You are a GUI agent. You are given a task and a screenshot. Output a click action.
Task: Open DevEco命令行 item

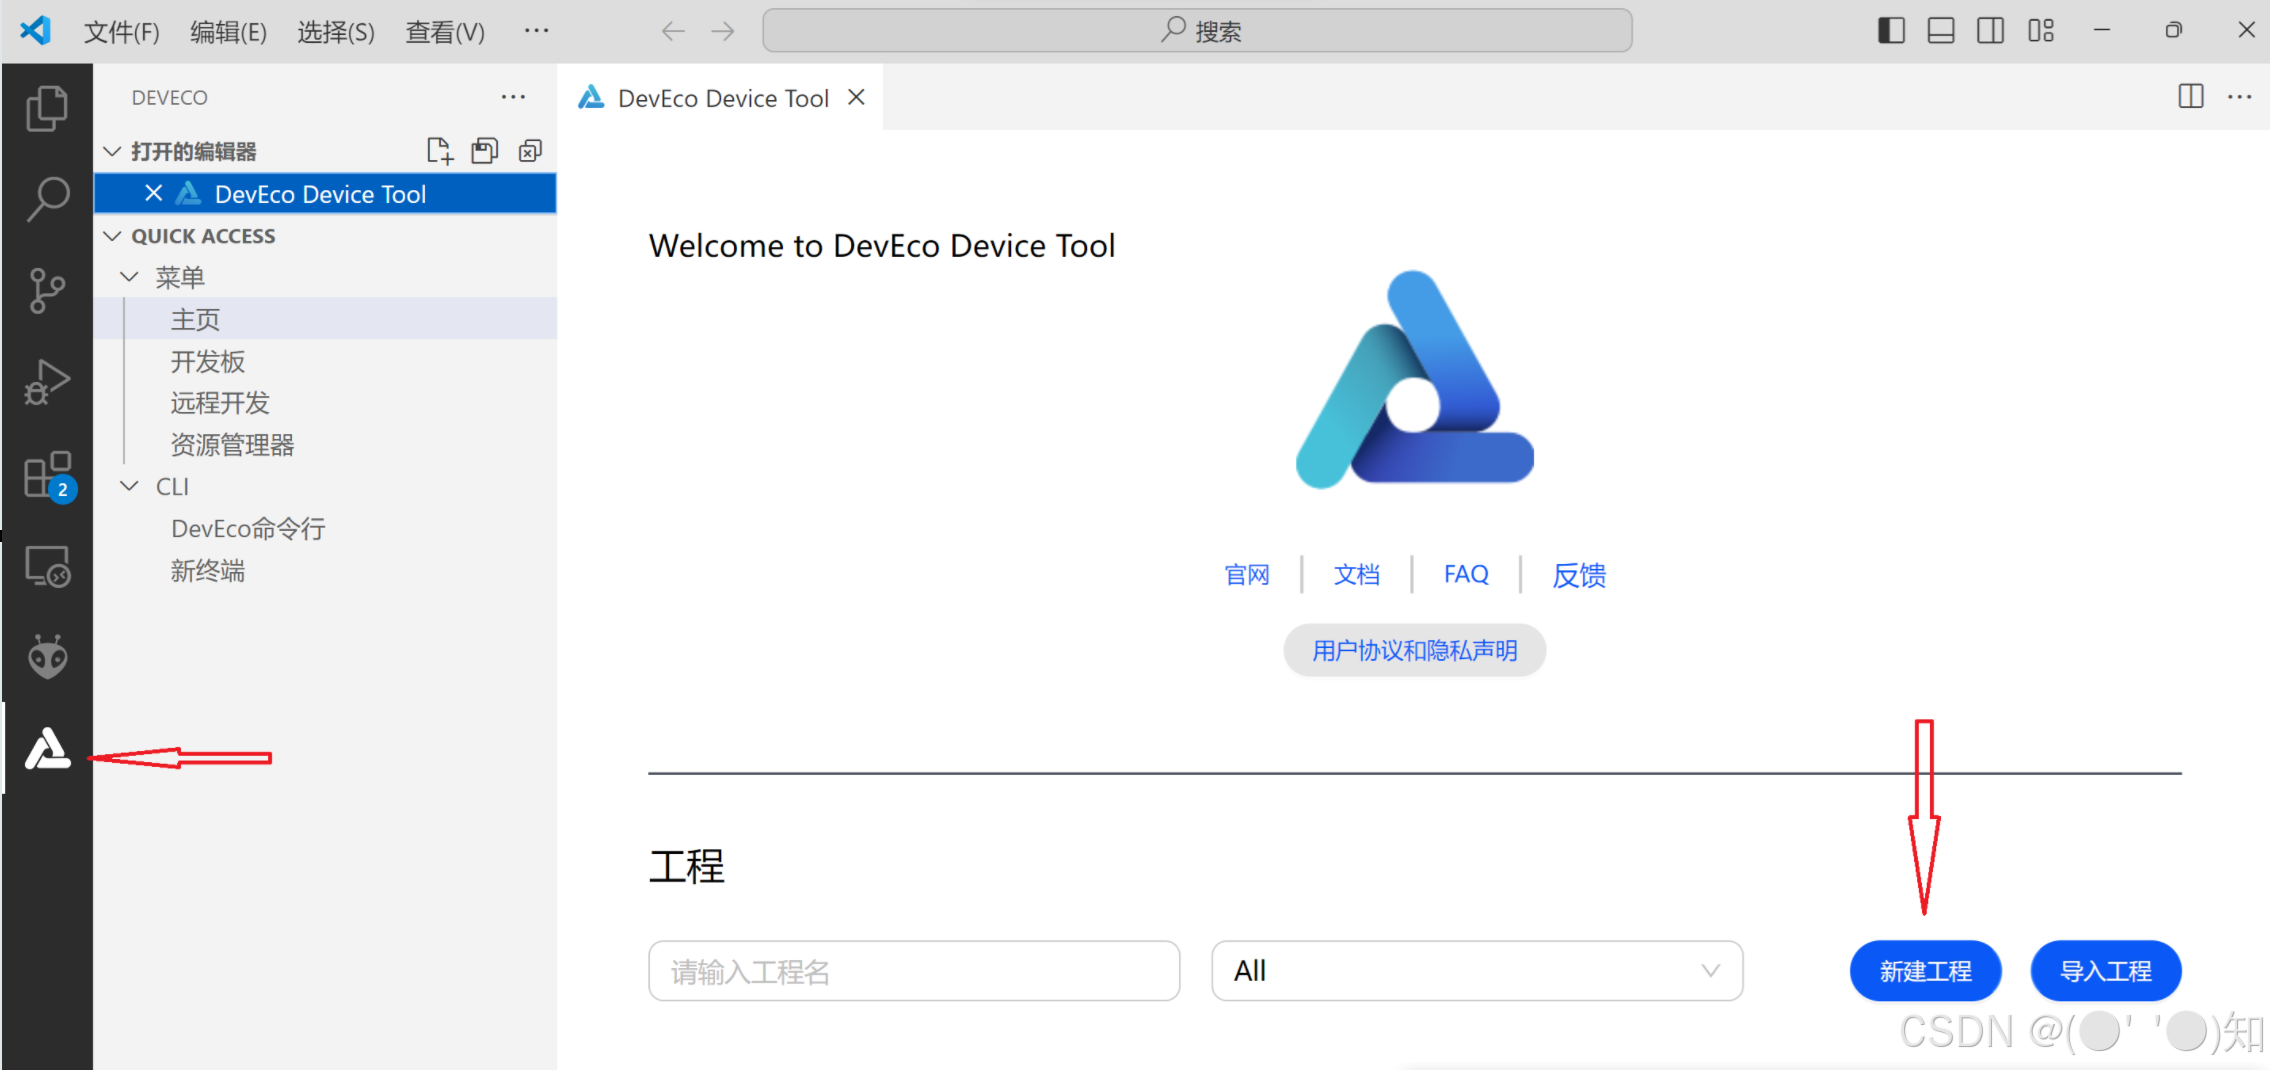tap(325, 528)
